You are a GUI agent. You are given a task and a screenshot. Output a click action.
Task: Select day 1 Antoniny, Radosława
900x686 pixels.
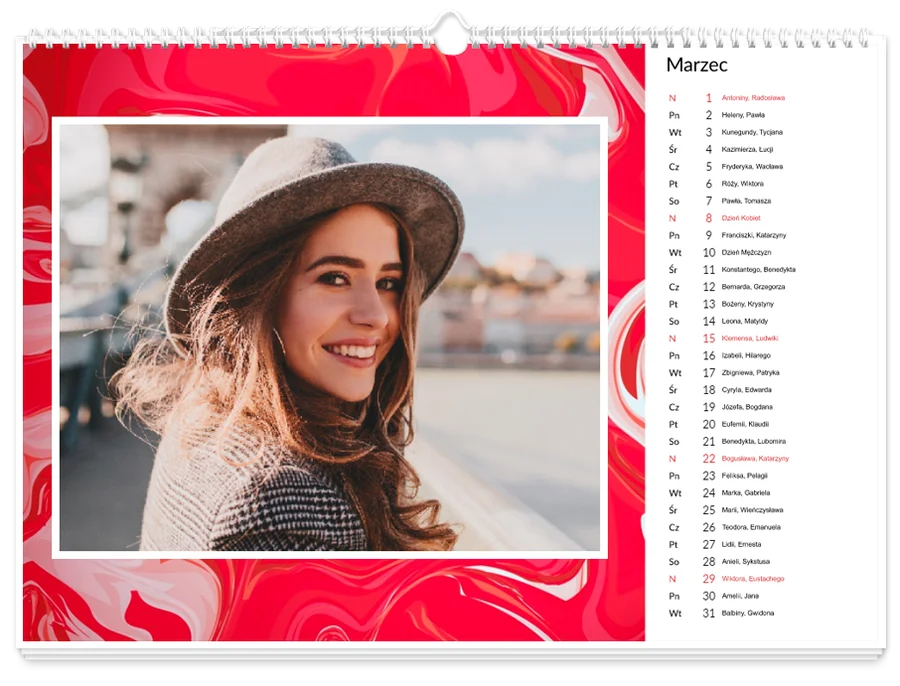pyautogui.click(x=727, y=98)
